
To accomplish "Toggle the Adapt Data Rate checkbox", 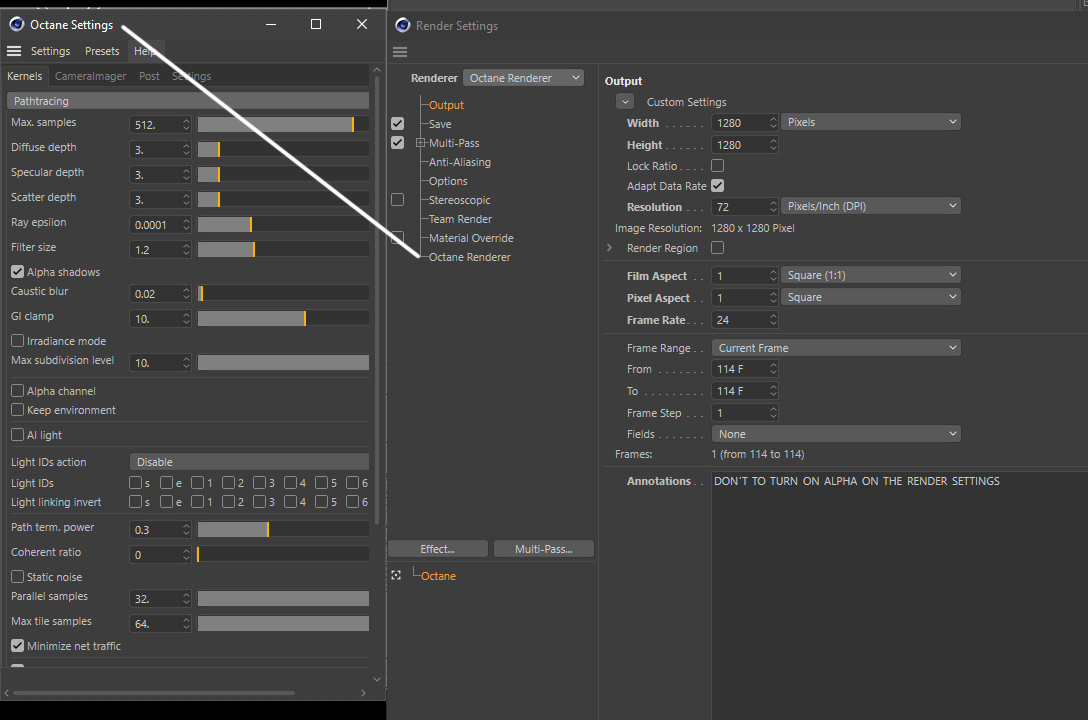I will [x=717, y=186].
